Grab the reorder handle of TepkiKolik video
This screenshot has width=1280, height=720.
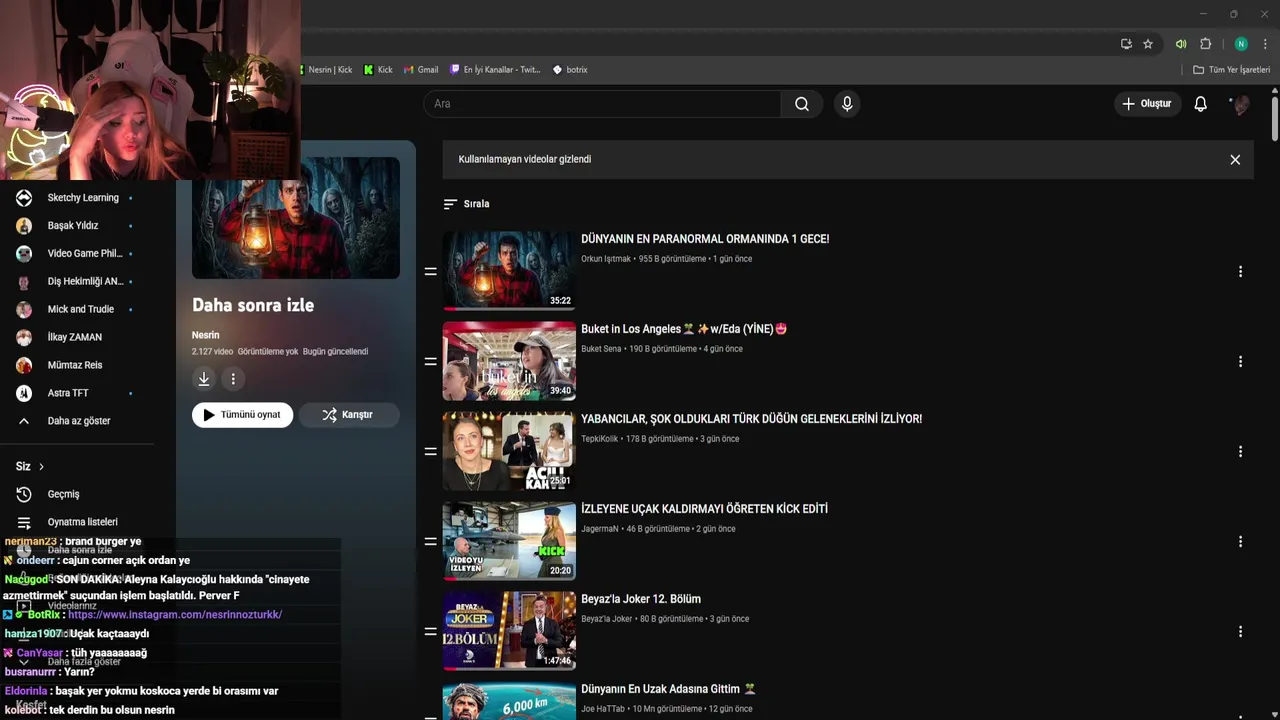[x=430, y=452]
